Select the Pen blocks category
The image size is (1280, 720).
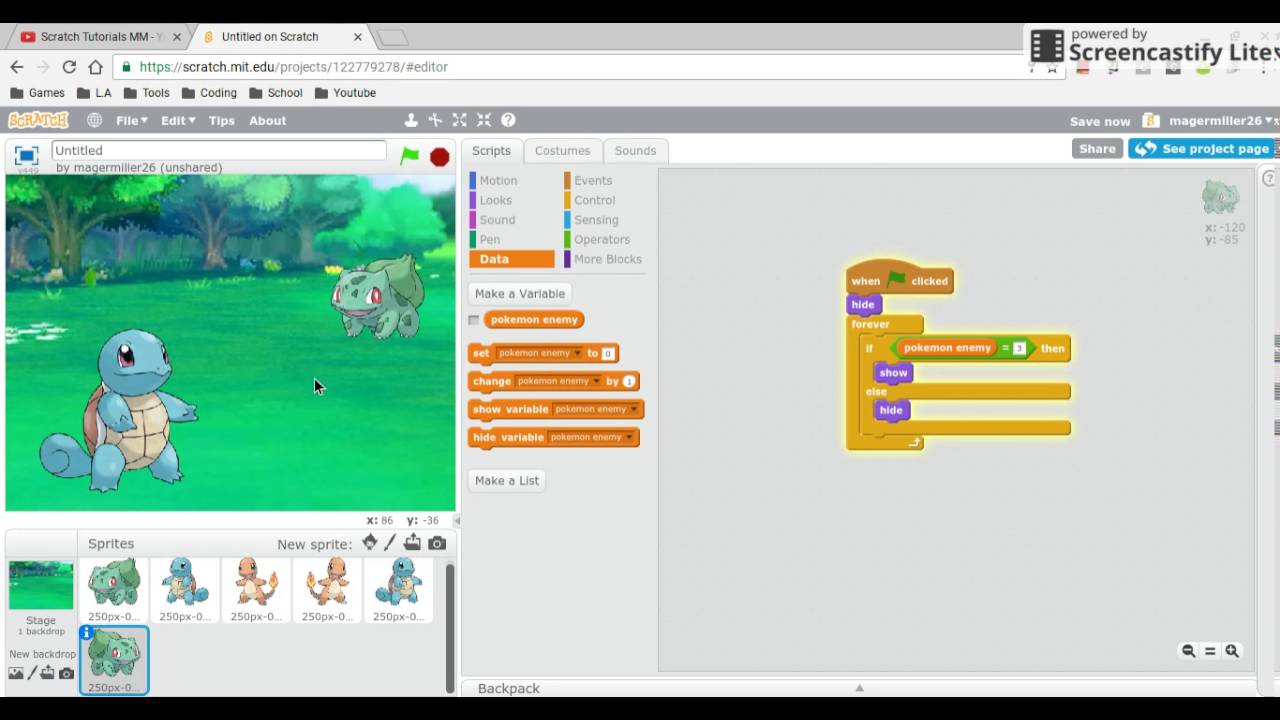[x=489, y=240]
